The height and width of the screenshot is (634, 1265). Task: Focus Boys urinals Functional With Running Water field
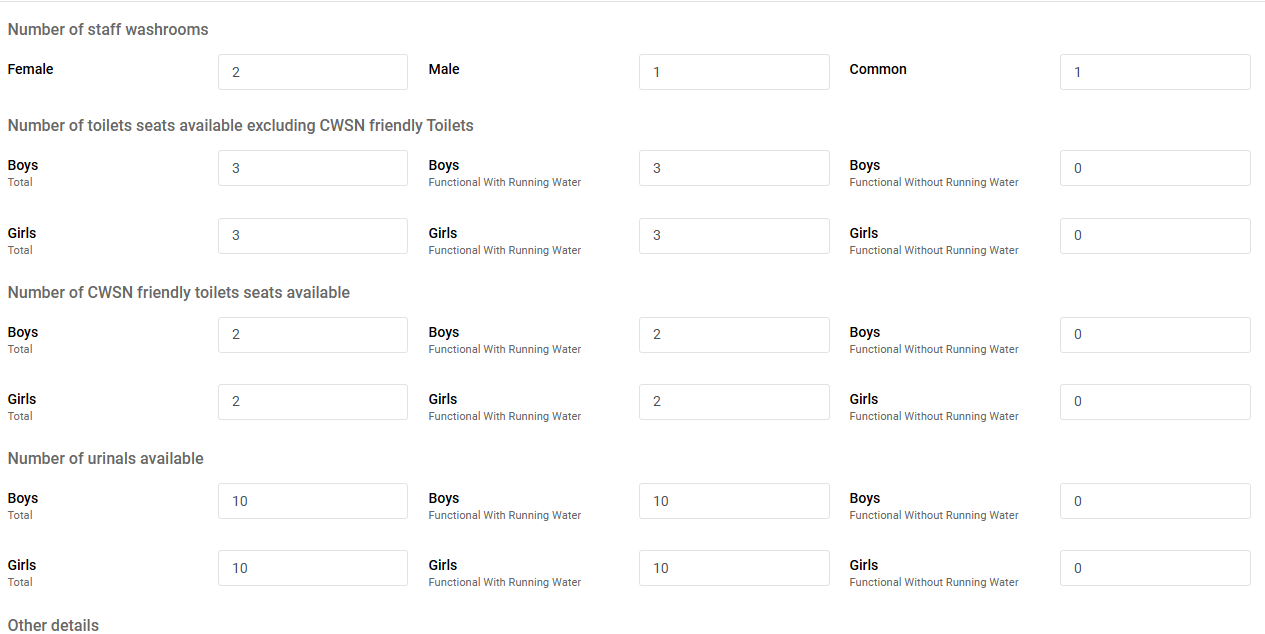733,501
